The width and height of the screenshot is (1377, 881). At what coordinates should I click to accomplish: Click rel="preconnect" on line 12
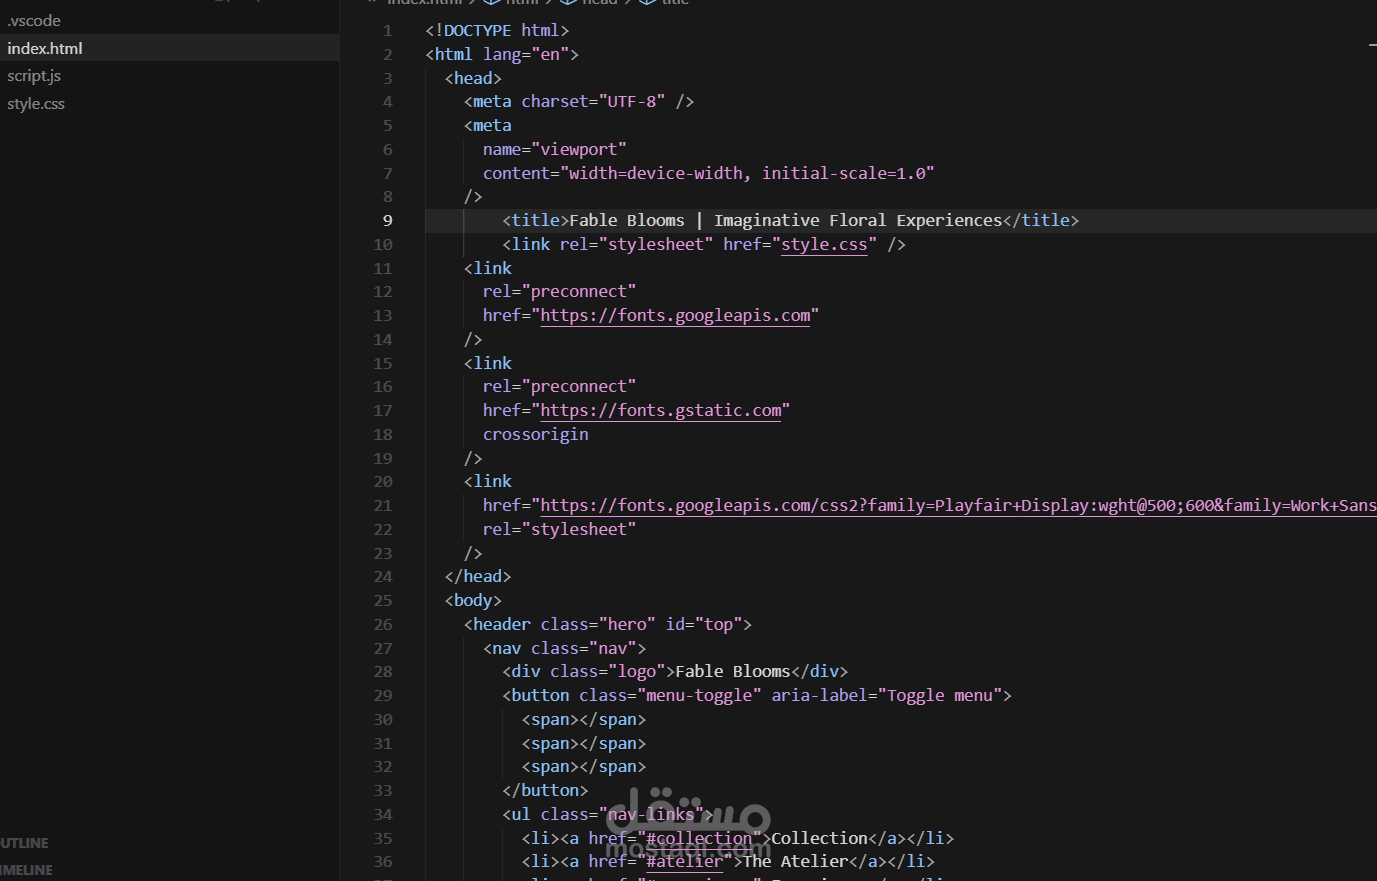[559, 291]
